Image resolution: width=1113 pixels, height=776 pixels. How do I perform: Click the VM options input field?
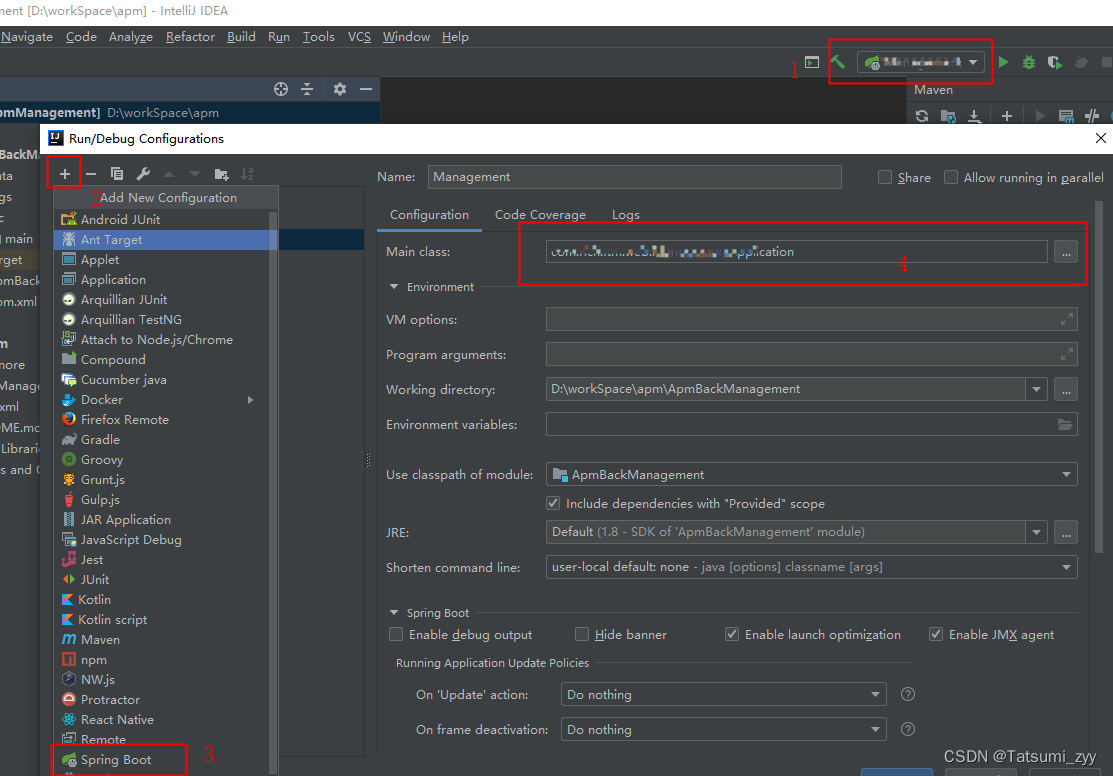click(x=811, y=319)
